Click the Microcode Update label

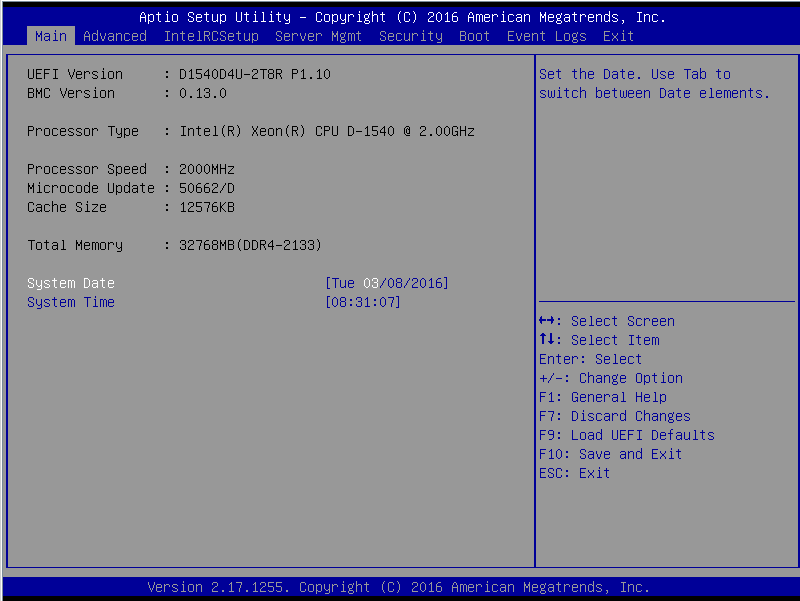click(91, 188)
